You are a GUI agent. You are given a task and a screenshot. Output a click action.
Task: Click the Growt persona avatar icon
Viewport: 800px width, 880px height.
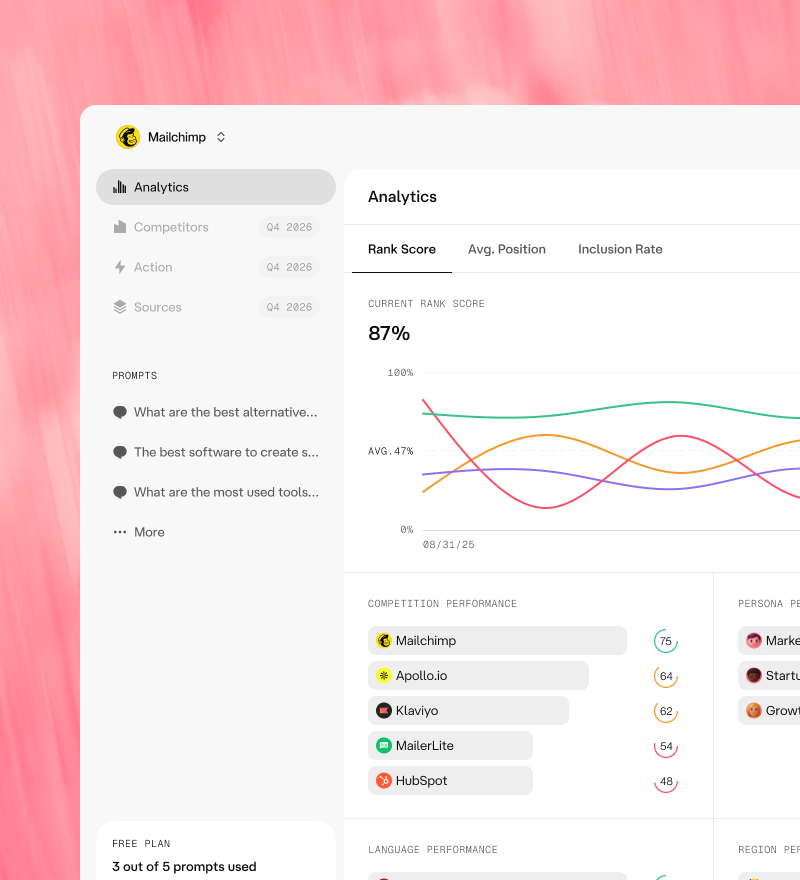coord(754,711)
